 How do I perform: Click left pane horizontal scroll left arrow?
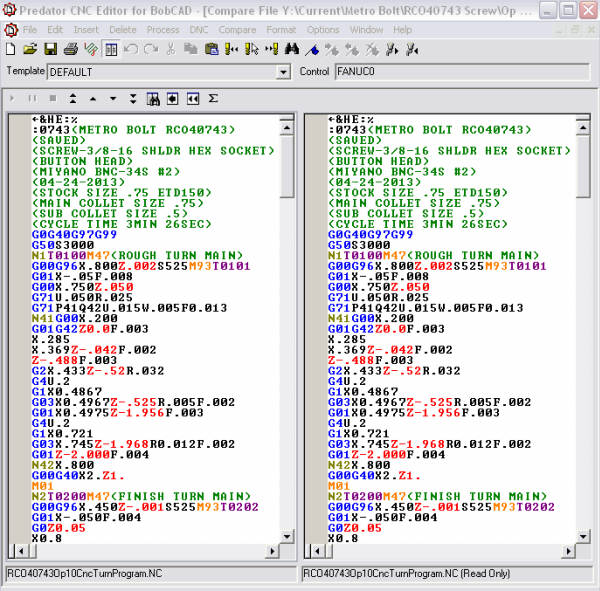21,551
